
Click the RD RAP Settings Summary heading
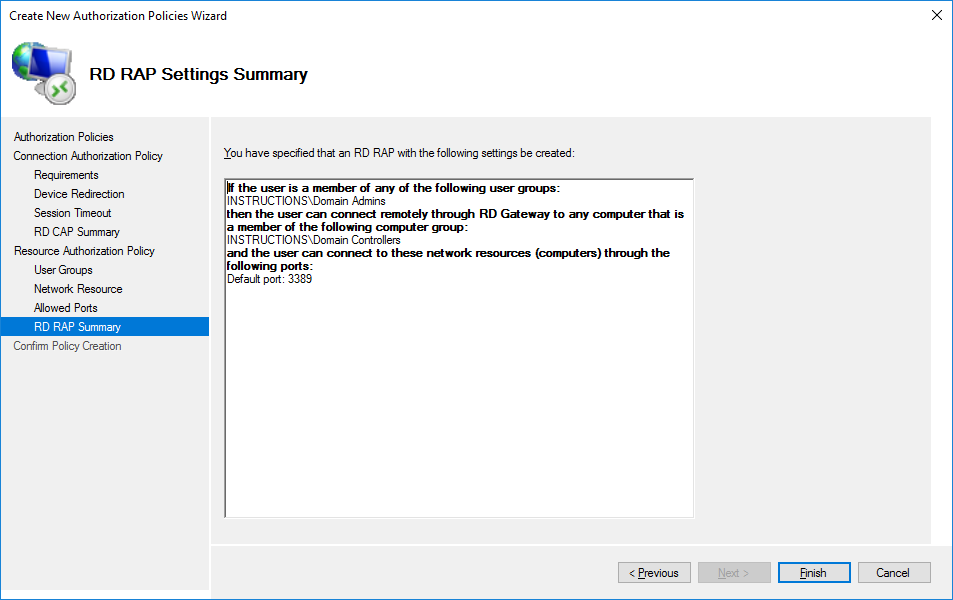click(198, 75)
